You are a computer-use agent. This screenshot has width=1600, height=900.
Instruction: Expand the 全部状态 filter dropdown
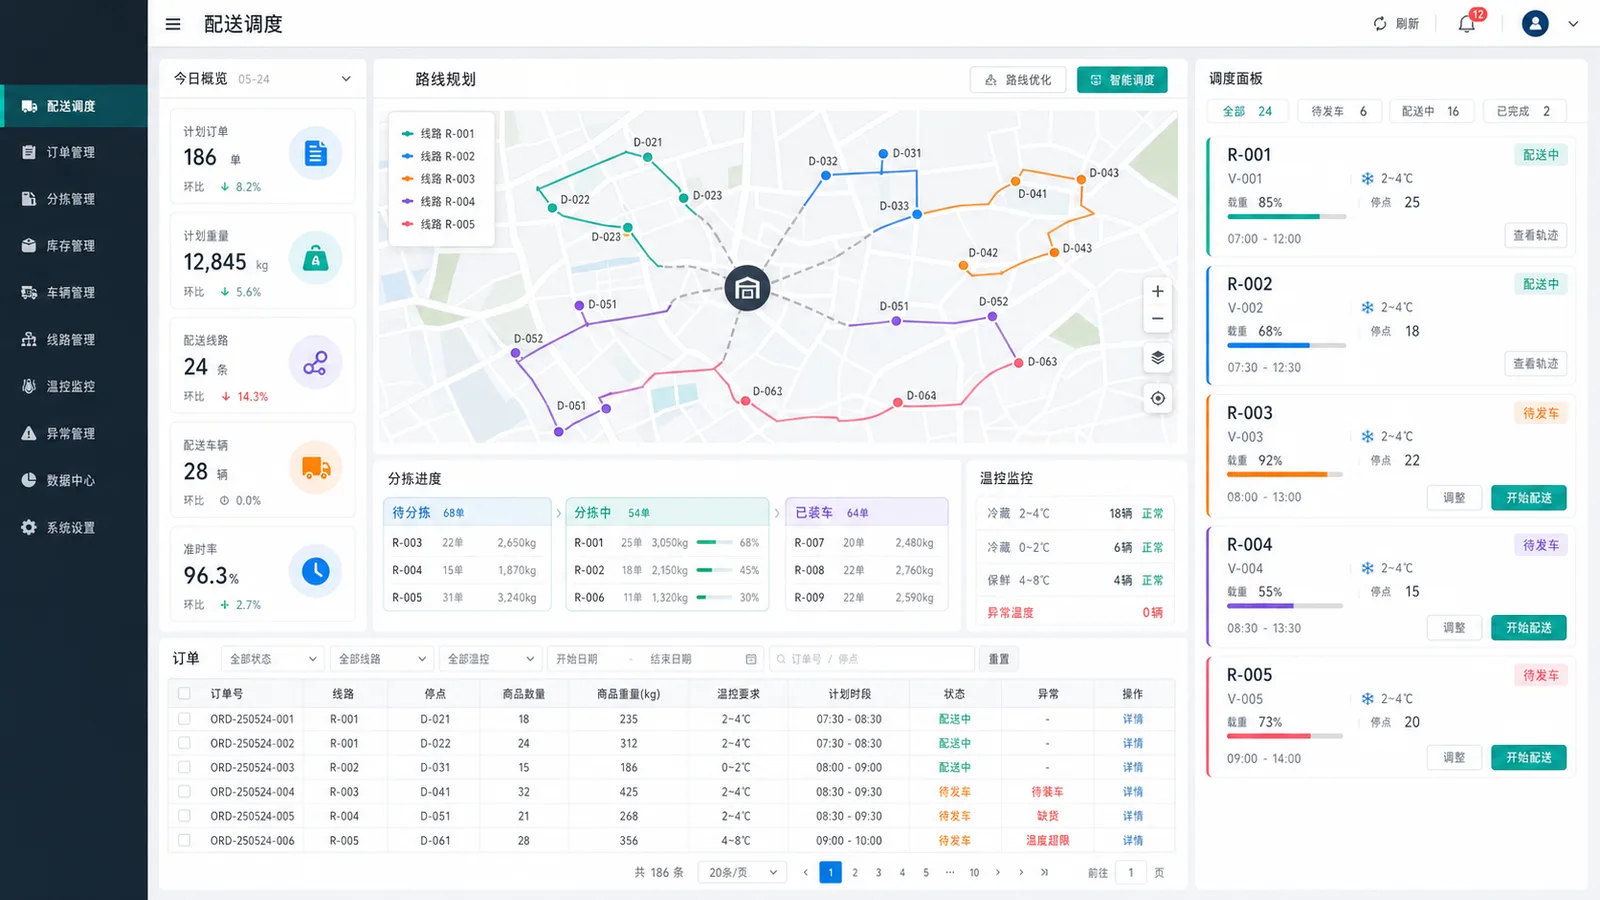click(x=273, y=659)
